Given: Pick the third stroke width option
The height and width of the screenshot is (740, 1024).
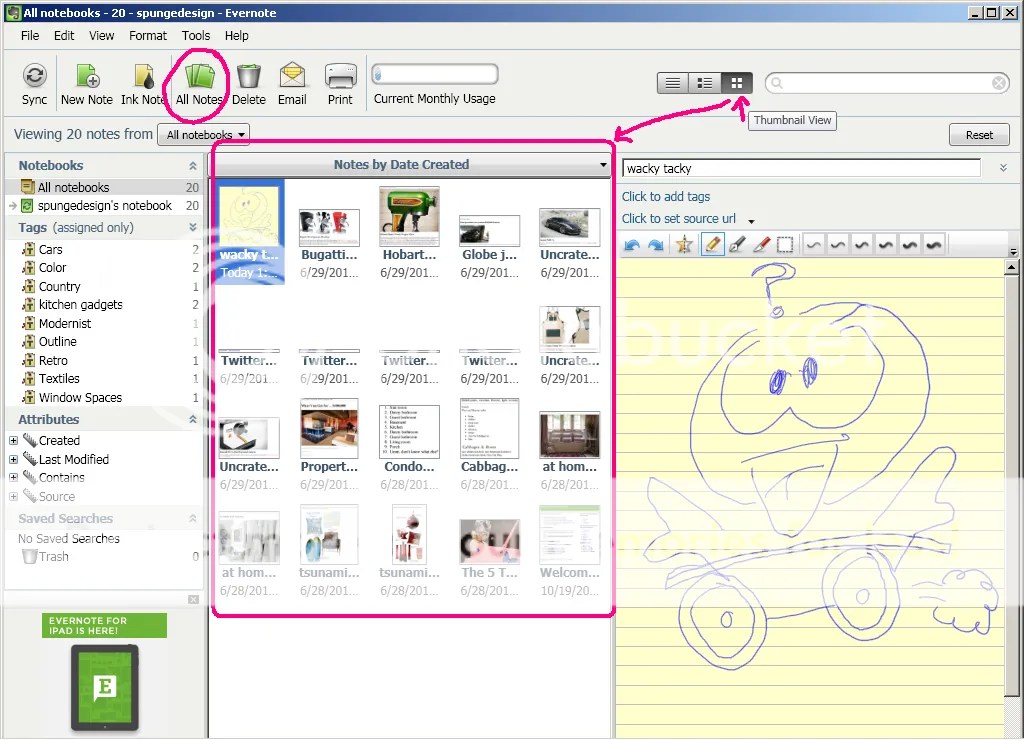Looking at the screenshot, I should (x=862, y=245).
